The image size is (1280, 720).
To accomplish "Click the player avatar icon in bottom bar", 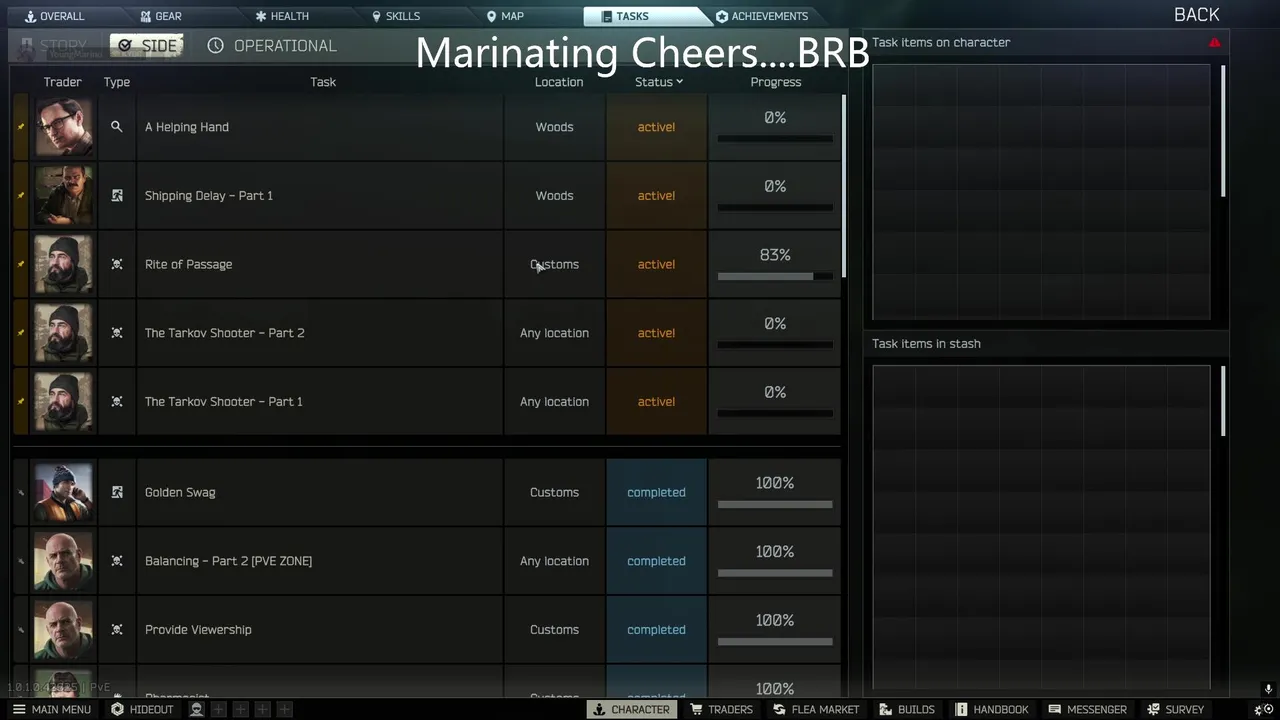I will tap(197, 709).
